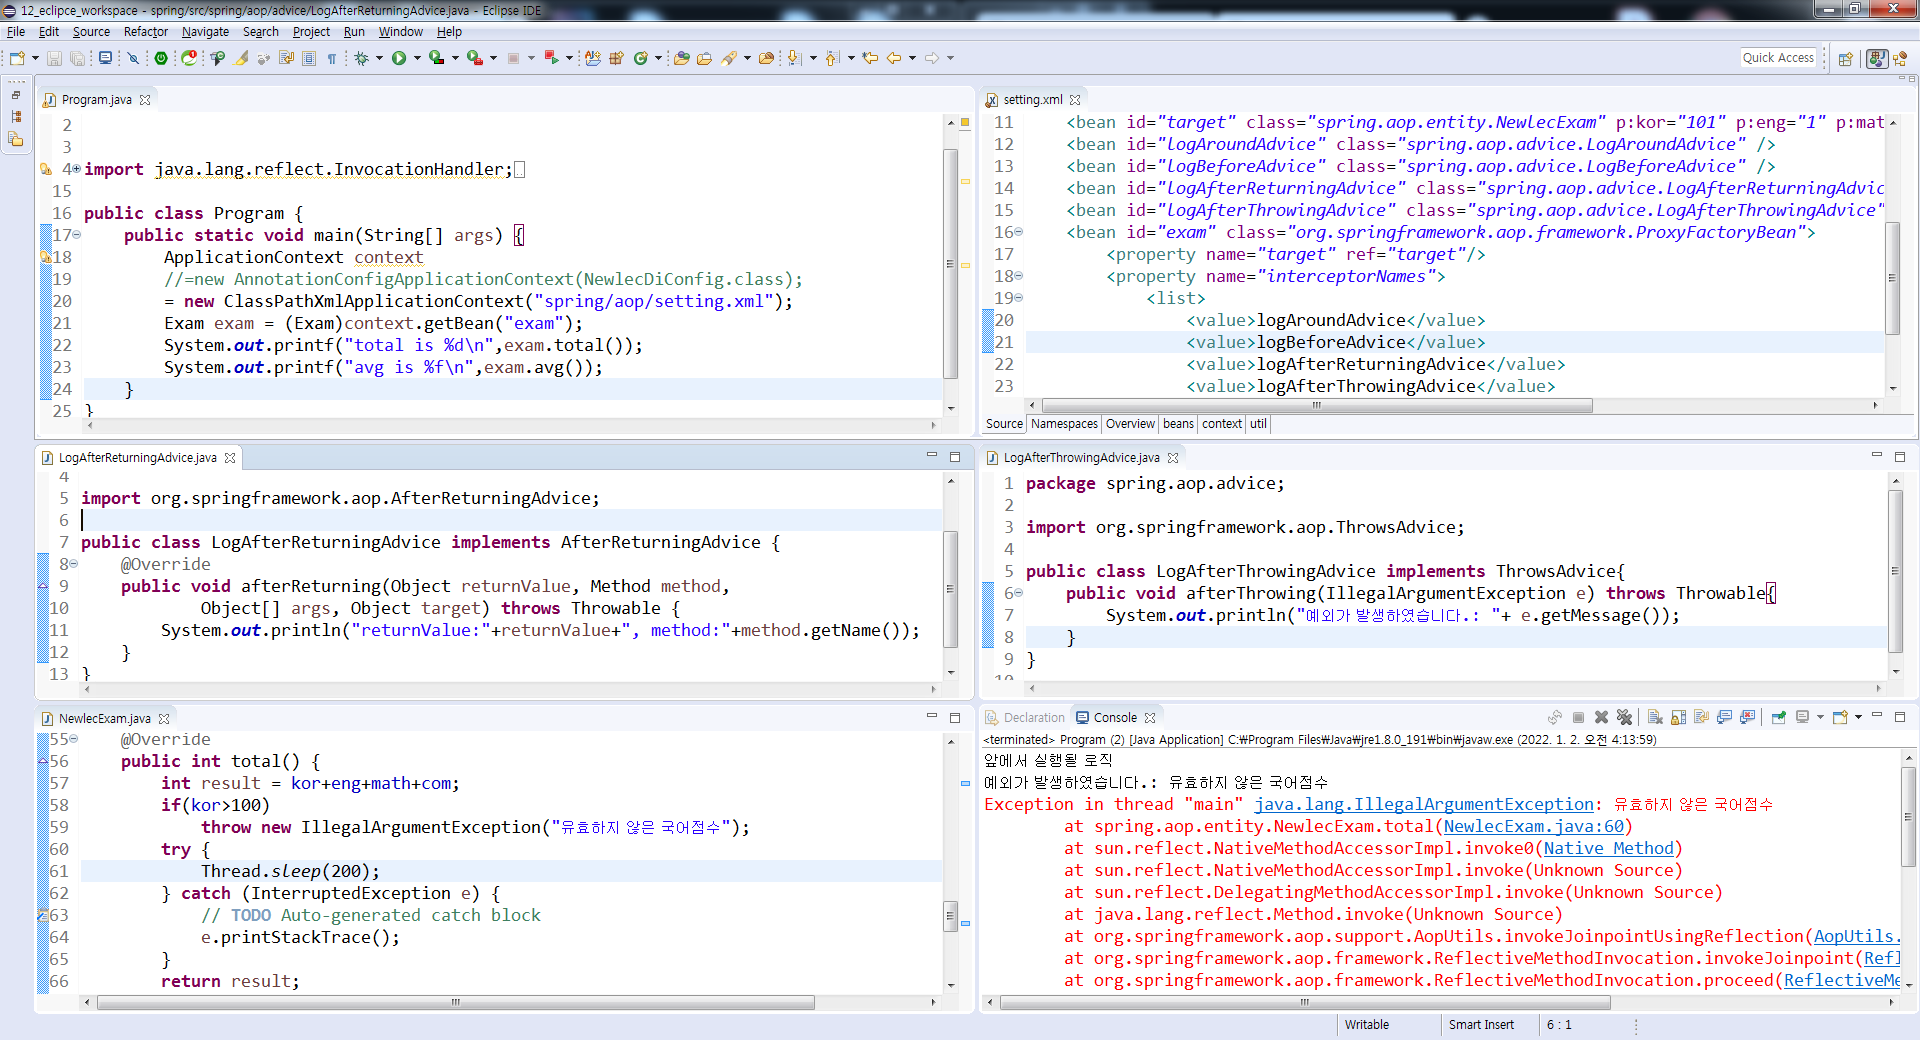Click the New Java Package icon
This screenshot has width=1920, height=1040.
616,58
